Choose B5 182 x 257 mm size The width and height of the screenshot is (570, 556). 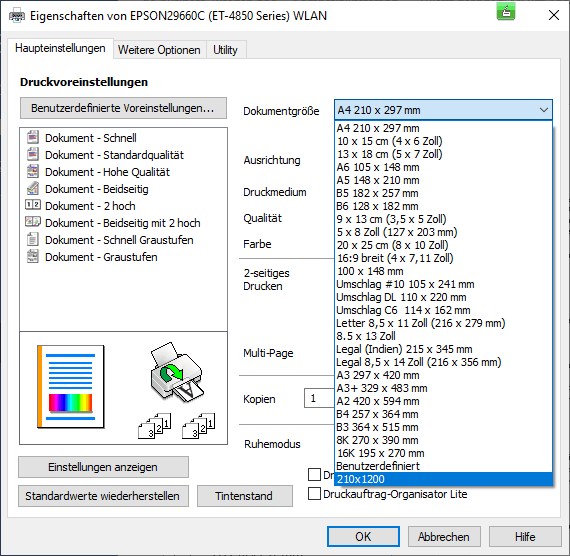(443, 193)
